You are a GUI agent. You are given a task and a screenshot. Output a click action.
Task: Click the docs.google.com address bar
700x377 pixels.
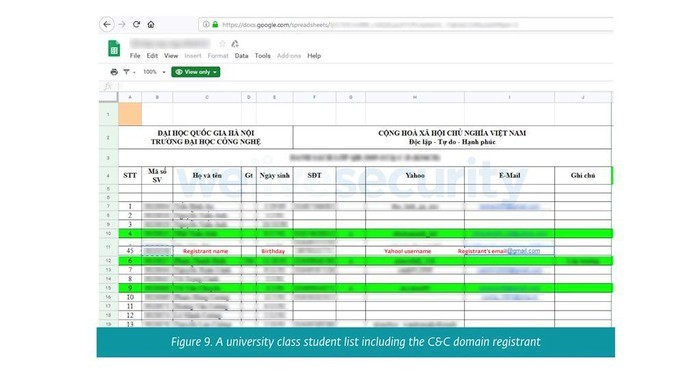click(405, 25)
